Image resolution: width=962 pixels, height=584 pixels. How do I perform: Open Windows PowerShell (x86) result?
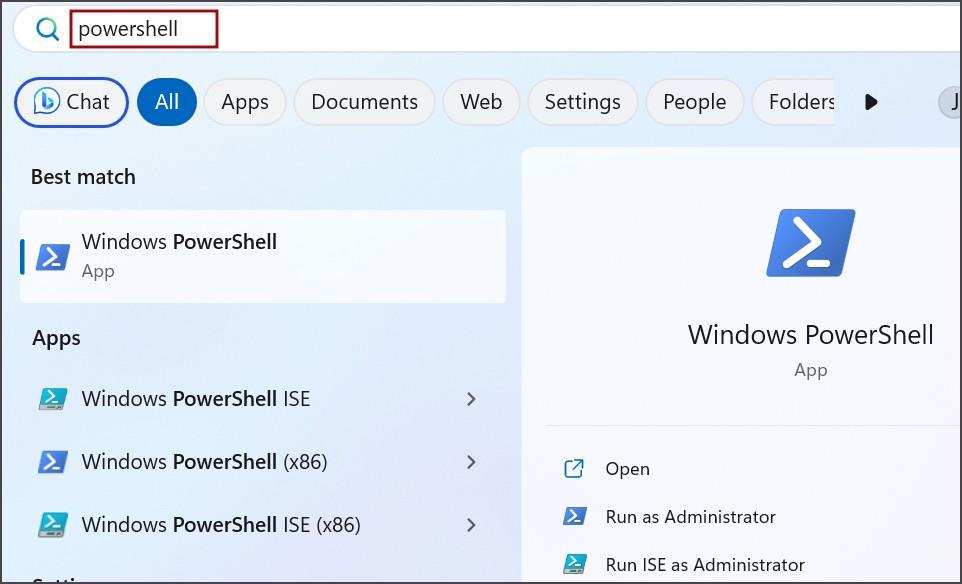(x=263, y=461)
